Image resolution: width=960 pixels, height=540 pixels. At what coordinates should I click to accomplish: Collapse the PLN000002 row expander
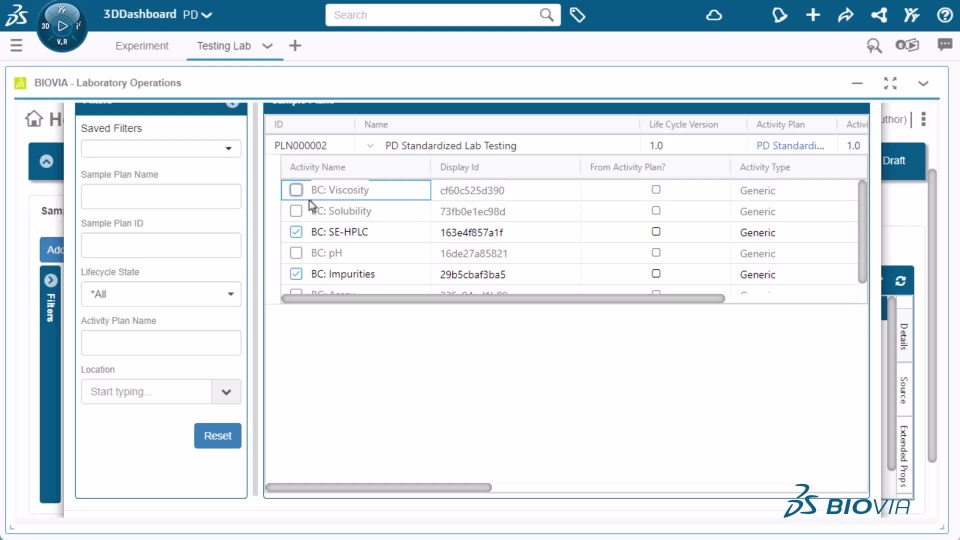[370, 146]
